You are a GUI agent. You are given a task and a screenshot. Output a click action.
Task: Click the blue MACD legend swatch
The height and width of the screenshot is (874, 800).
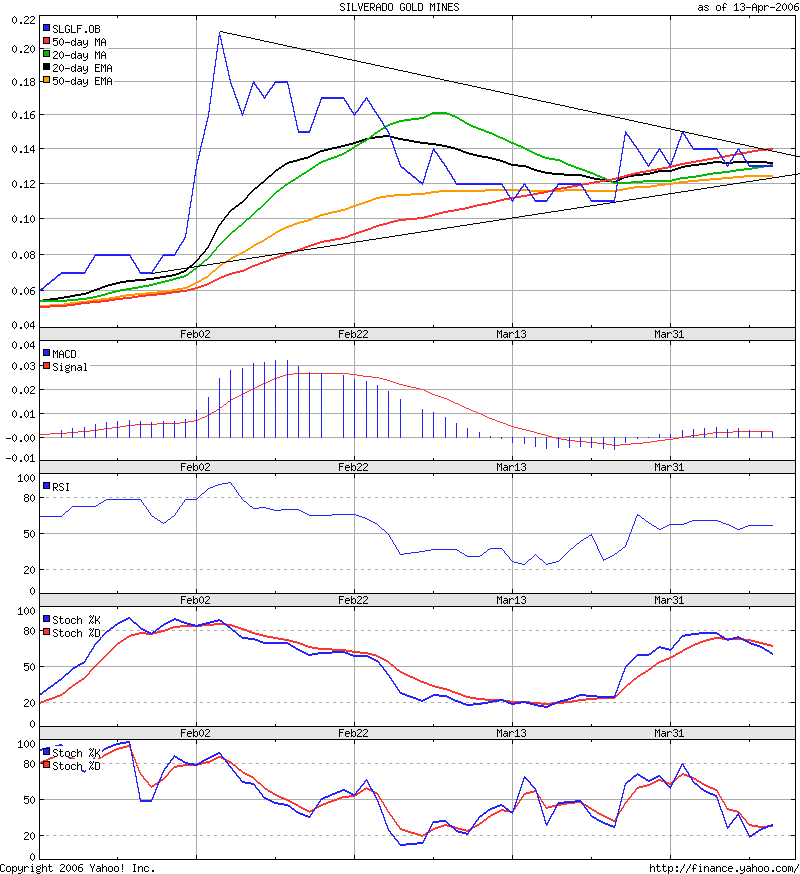click(x=47, y=353)
